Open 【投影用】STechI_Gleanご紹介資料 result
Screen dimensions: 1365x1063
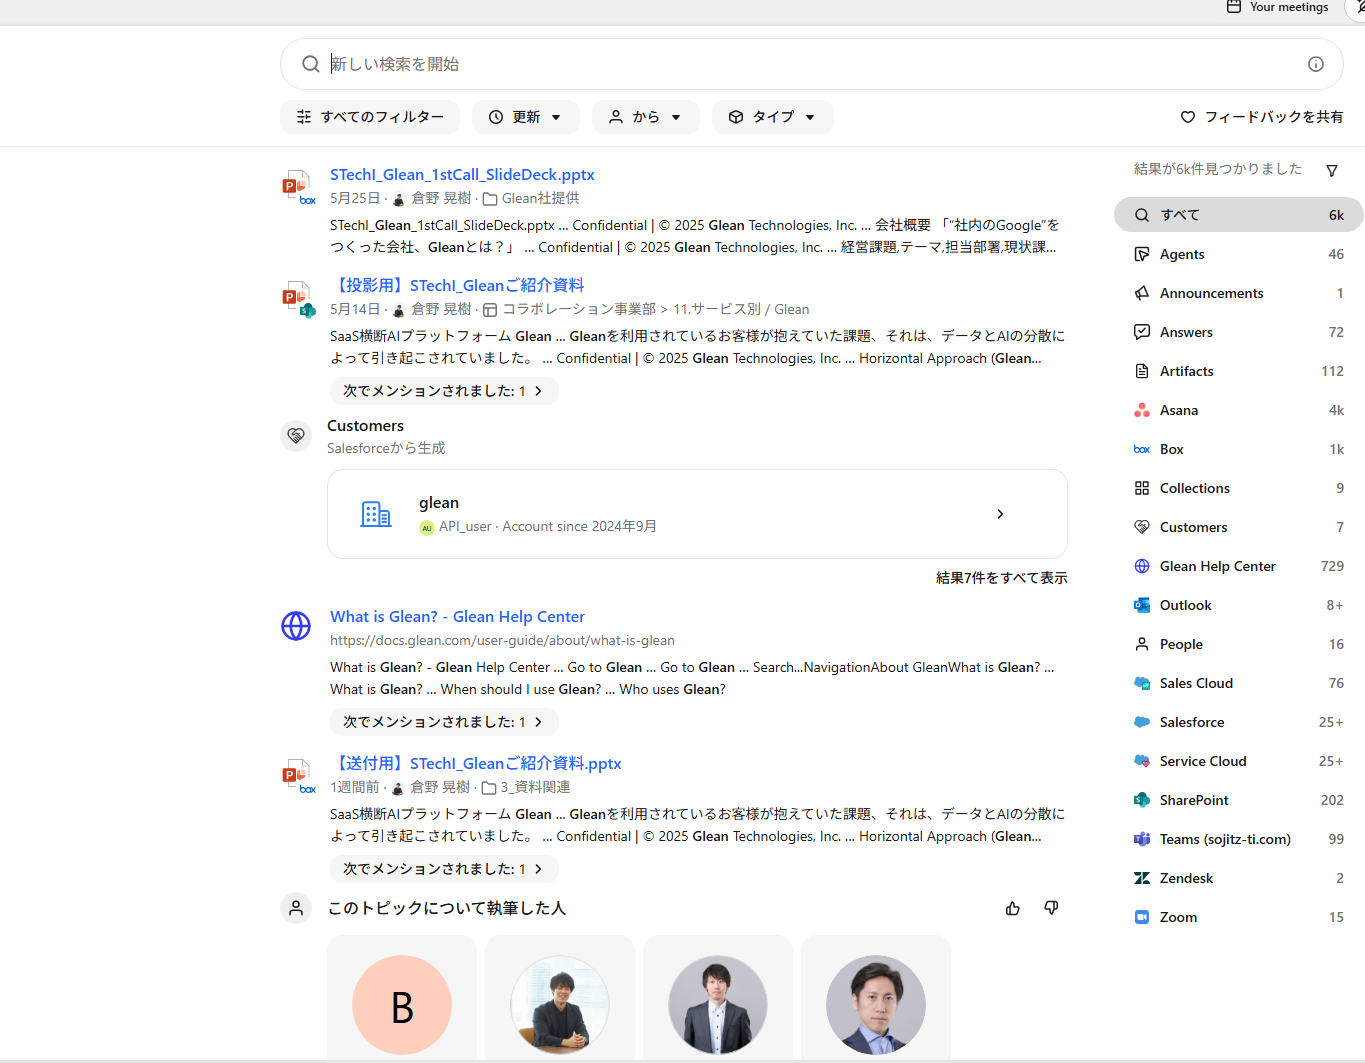point(457,286)
